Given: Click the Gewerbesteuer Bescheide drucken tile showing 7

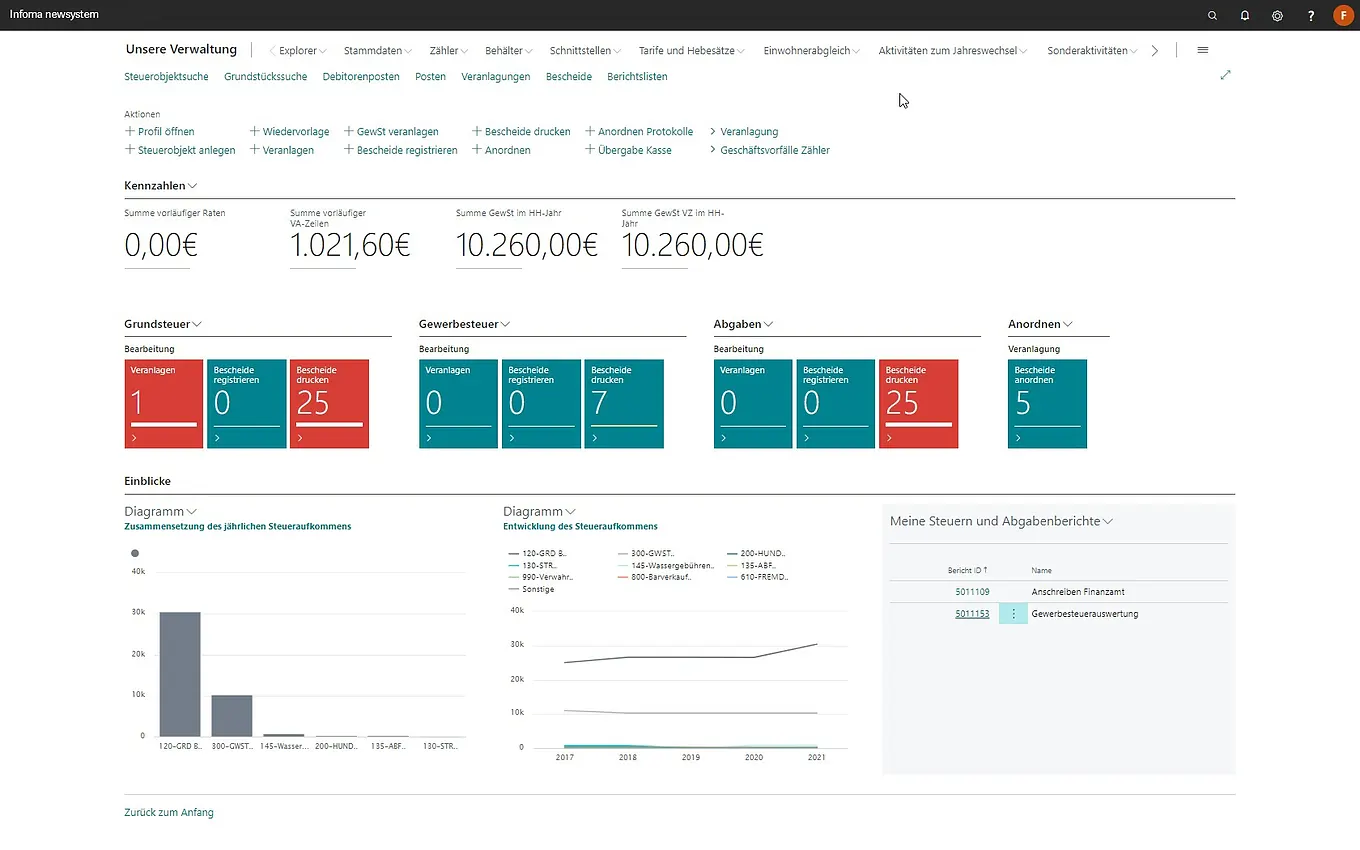Looking at the screenshot, I should click(x=623, y=404).
